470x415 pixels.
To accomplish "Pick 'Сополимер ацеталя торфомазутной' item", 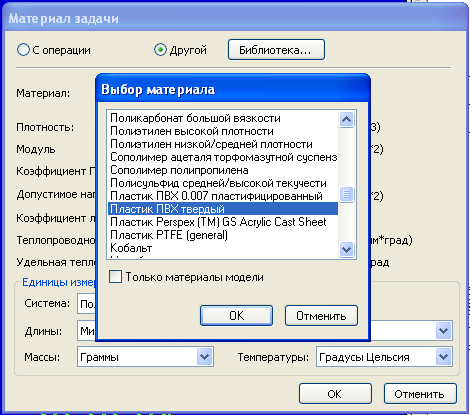I will click(x=223, y=157).
